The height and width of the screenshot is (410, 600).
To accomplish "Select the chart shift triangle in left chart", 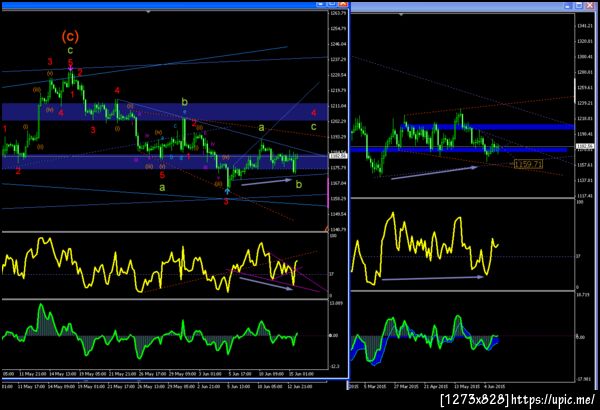I will point(148,12).
